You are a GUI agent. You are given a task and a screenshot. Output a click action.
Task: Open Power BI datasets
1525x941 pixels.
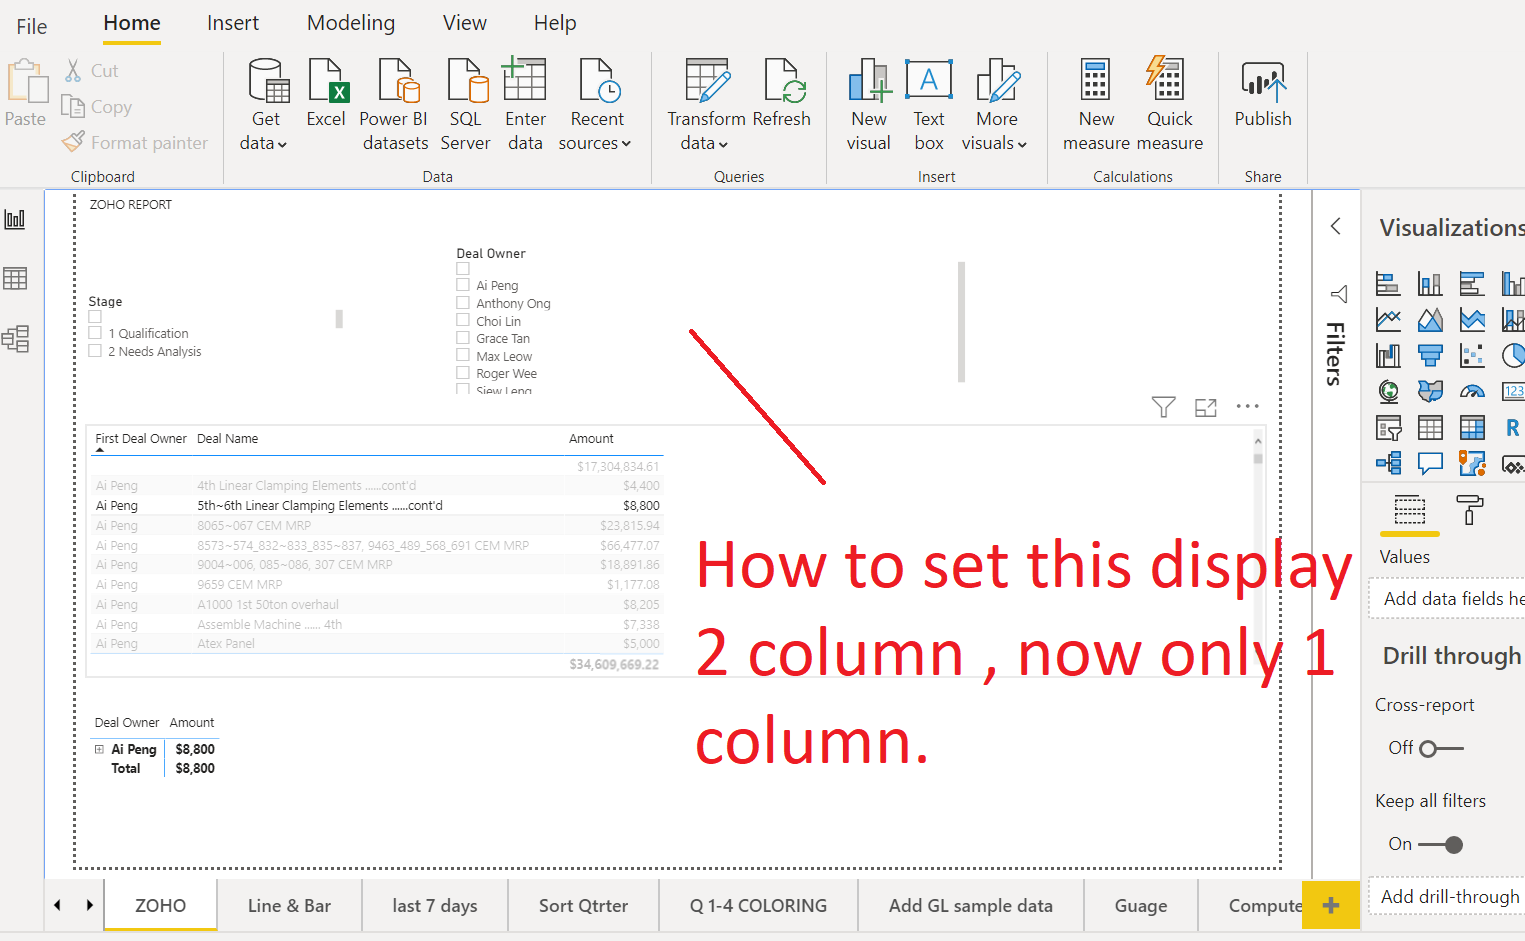[395, 105]
